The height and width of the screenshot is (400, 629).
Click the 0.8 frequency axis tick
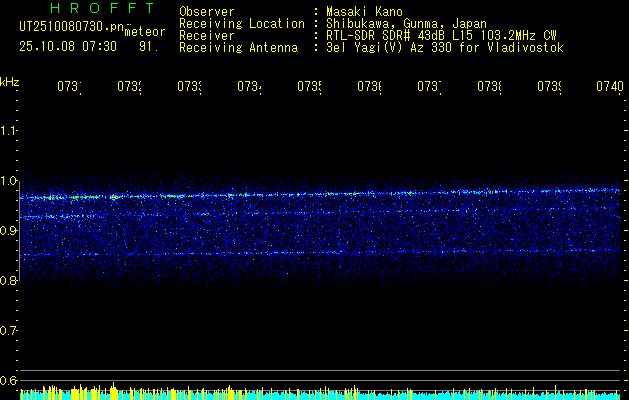point(9,281)
